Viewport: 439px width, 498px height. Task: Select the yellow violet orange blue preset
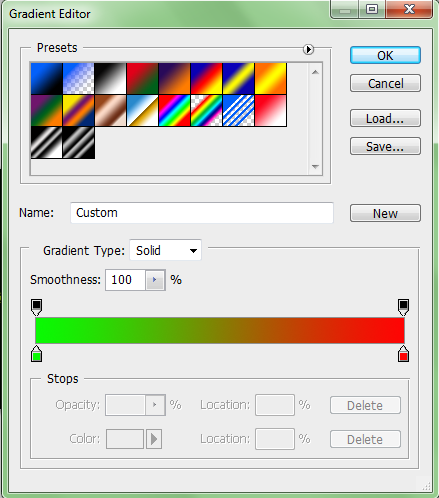[78, 111]
